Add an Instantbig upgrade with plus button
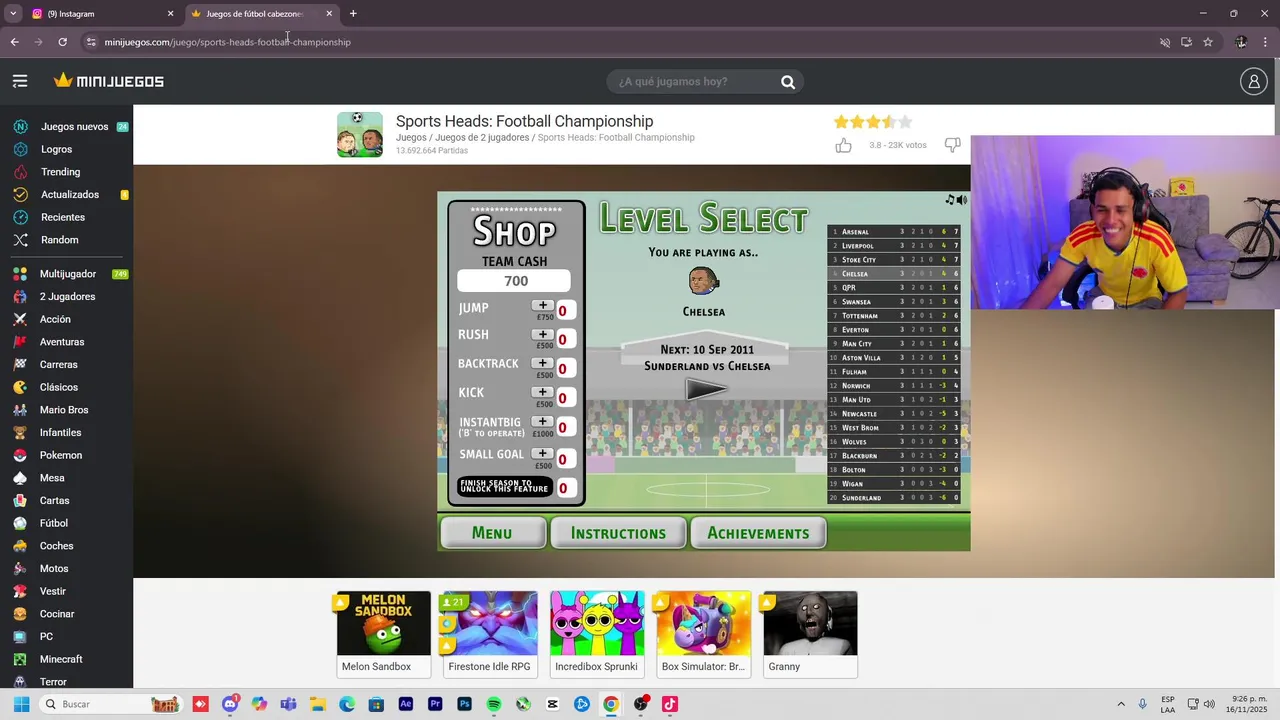 (x=543, y=422)
